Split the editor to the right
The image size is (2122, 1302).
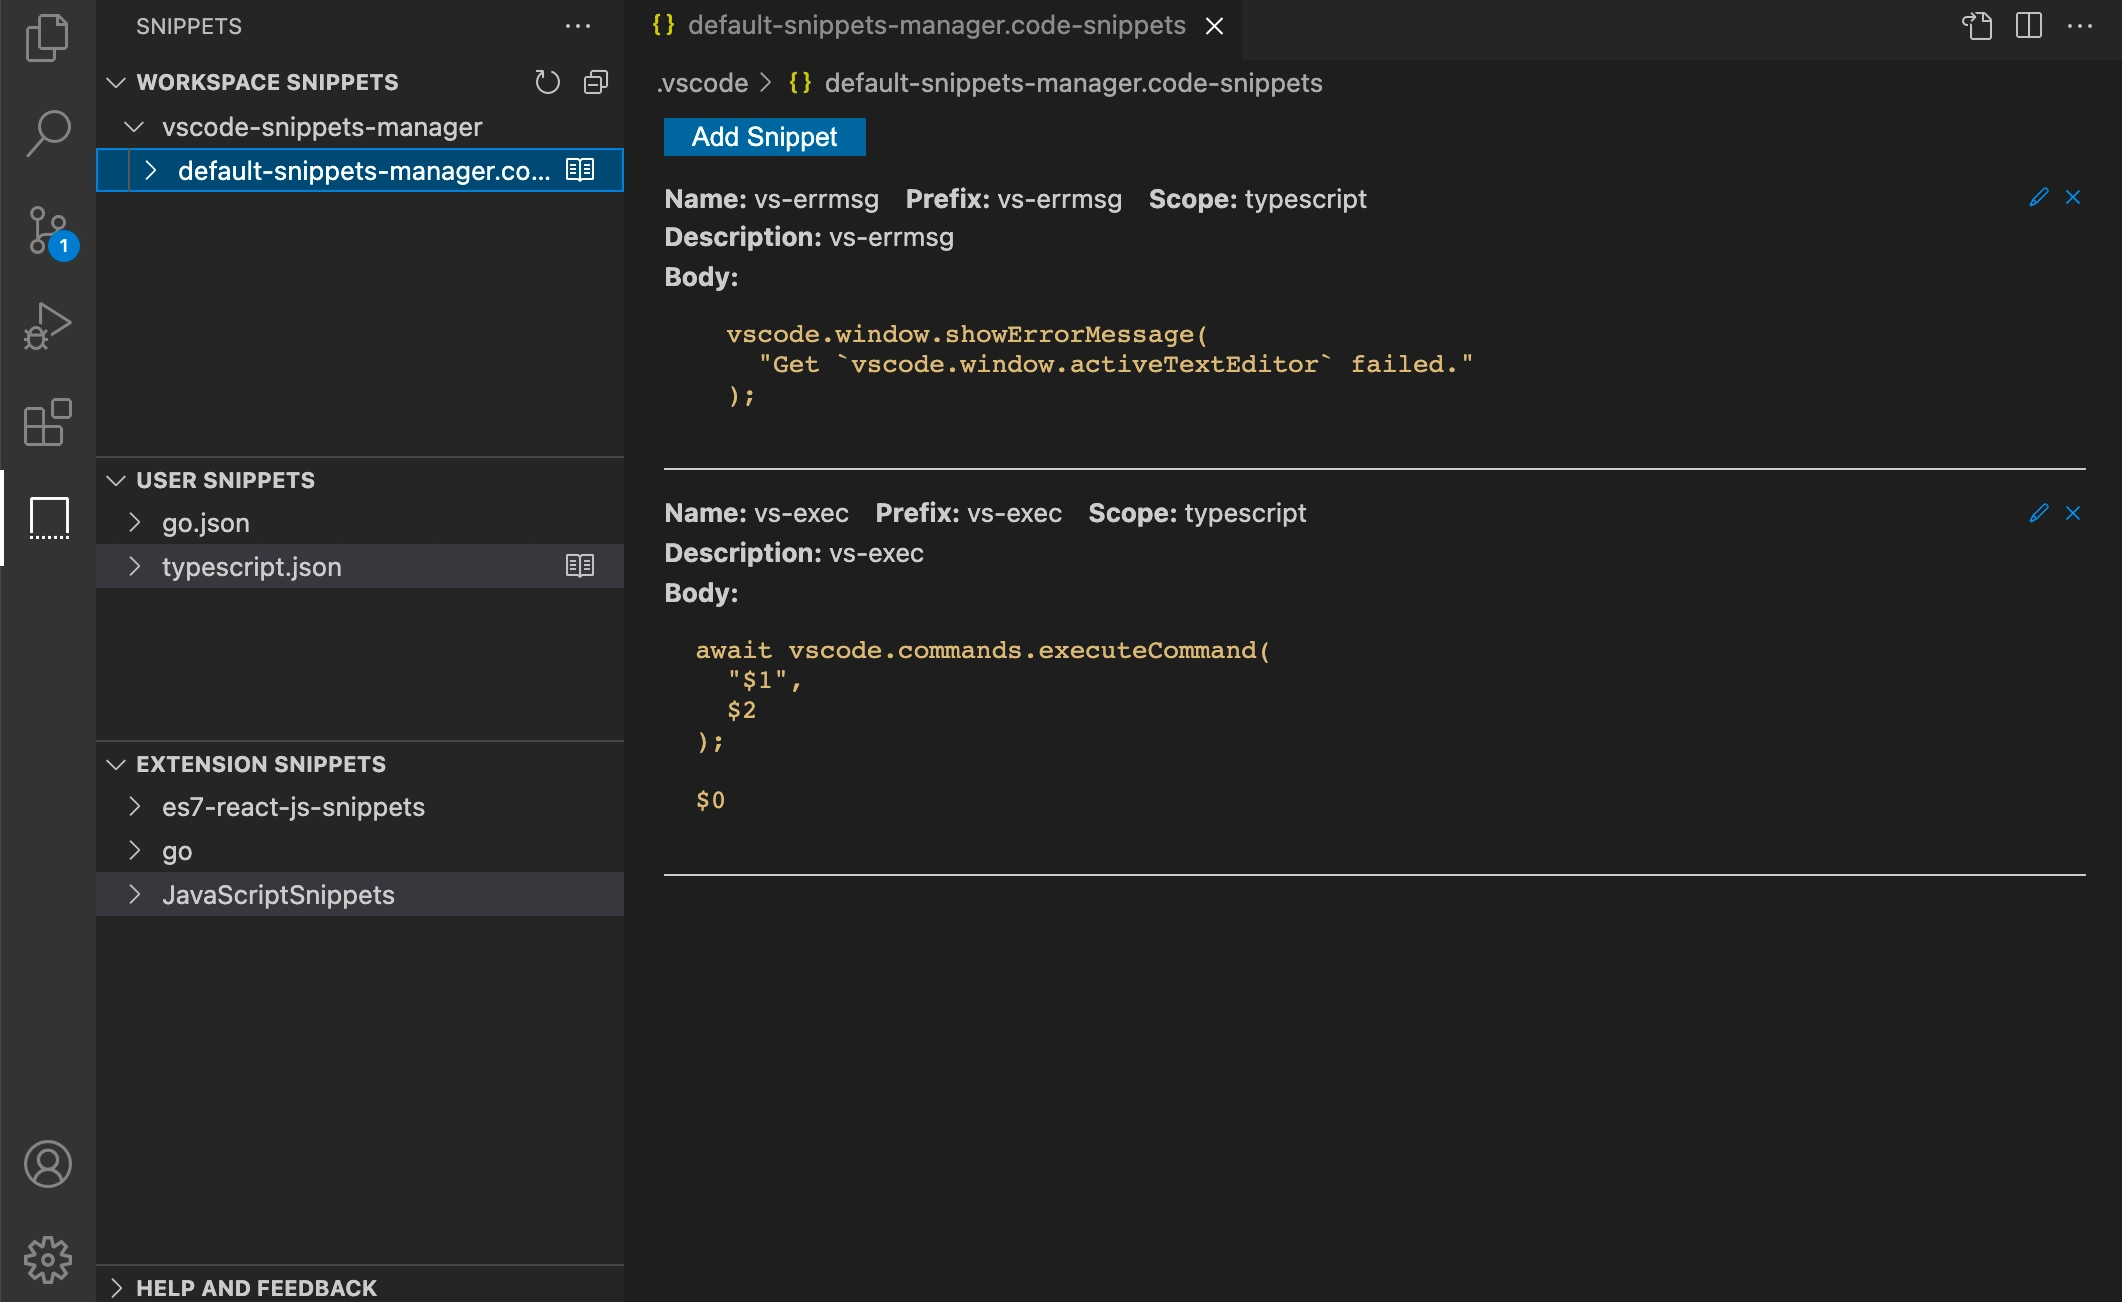click(x=2029, y=26)
